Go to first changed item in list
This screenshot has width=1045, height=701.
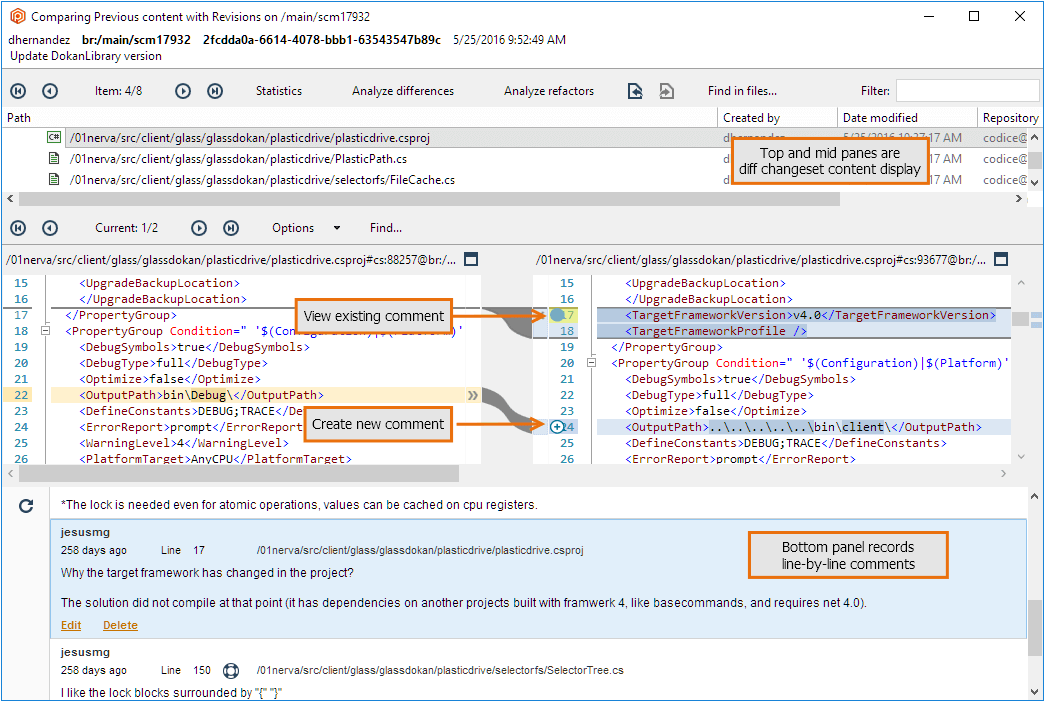[18, 91]
